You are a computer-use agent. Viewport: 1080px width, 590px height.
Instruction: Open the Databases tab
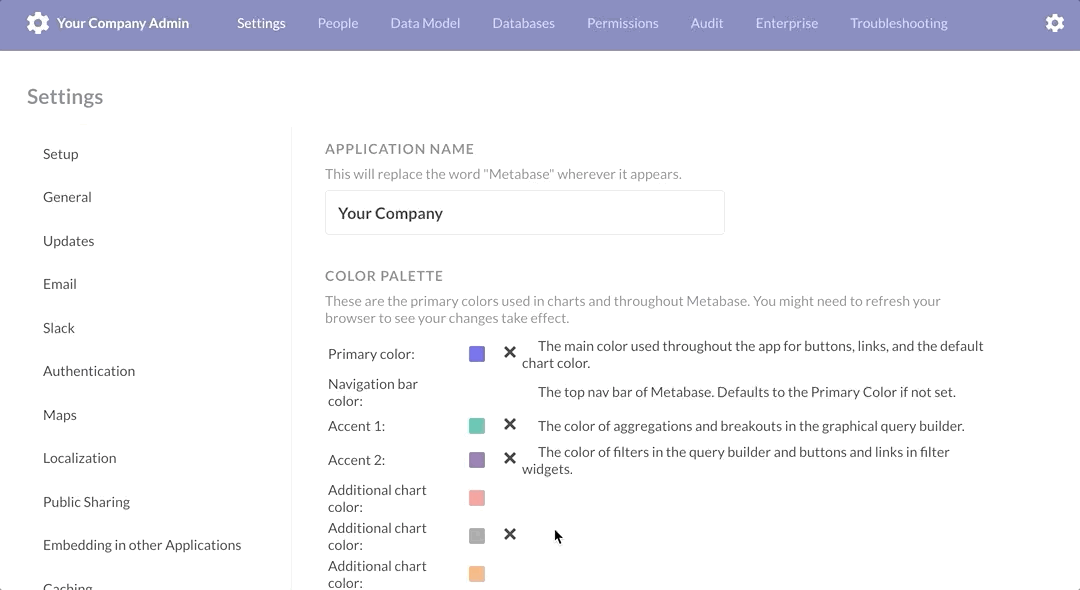click(x=523, y=23)
